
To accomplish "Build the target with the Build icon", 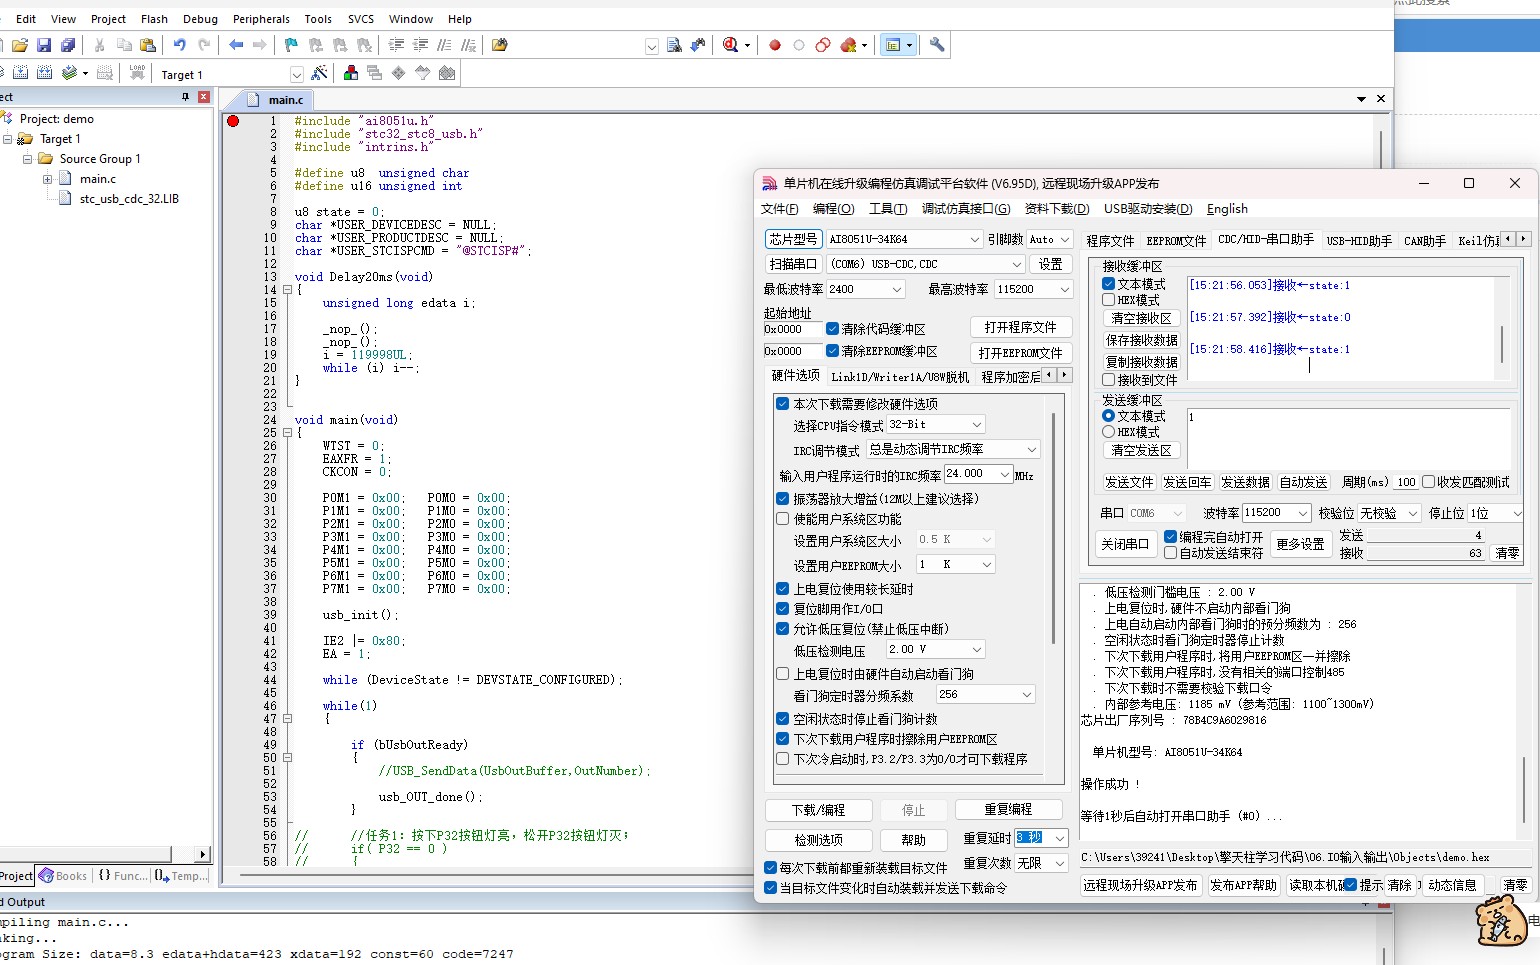I will tap(20, 73).
